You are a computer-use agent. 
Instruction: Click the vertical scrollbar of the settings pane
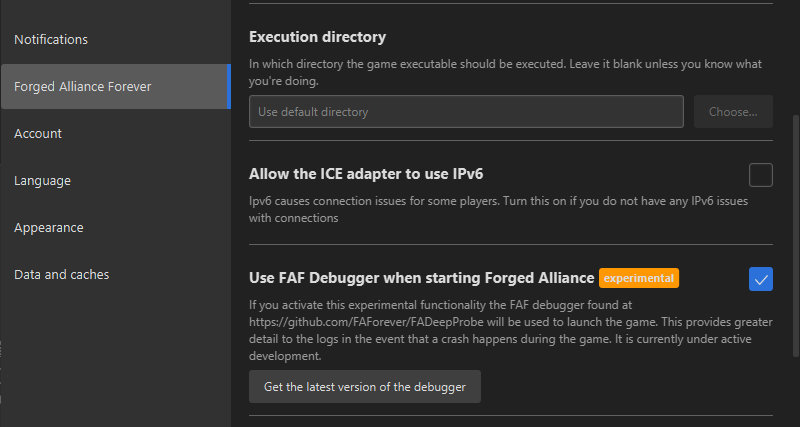pos(796,236)
